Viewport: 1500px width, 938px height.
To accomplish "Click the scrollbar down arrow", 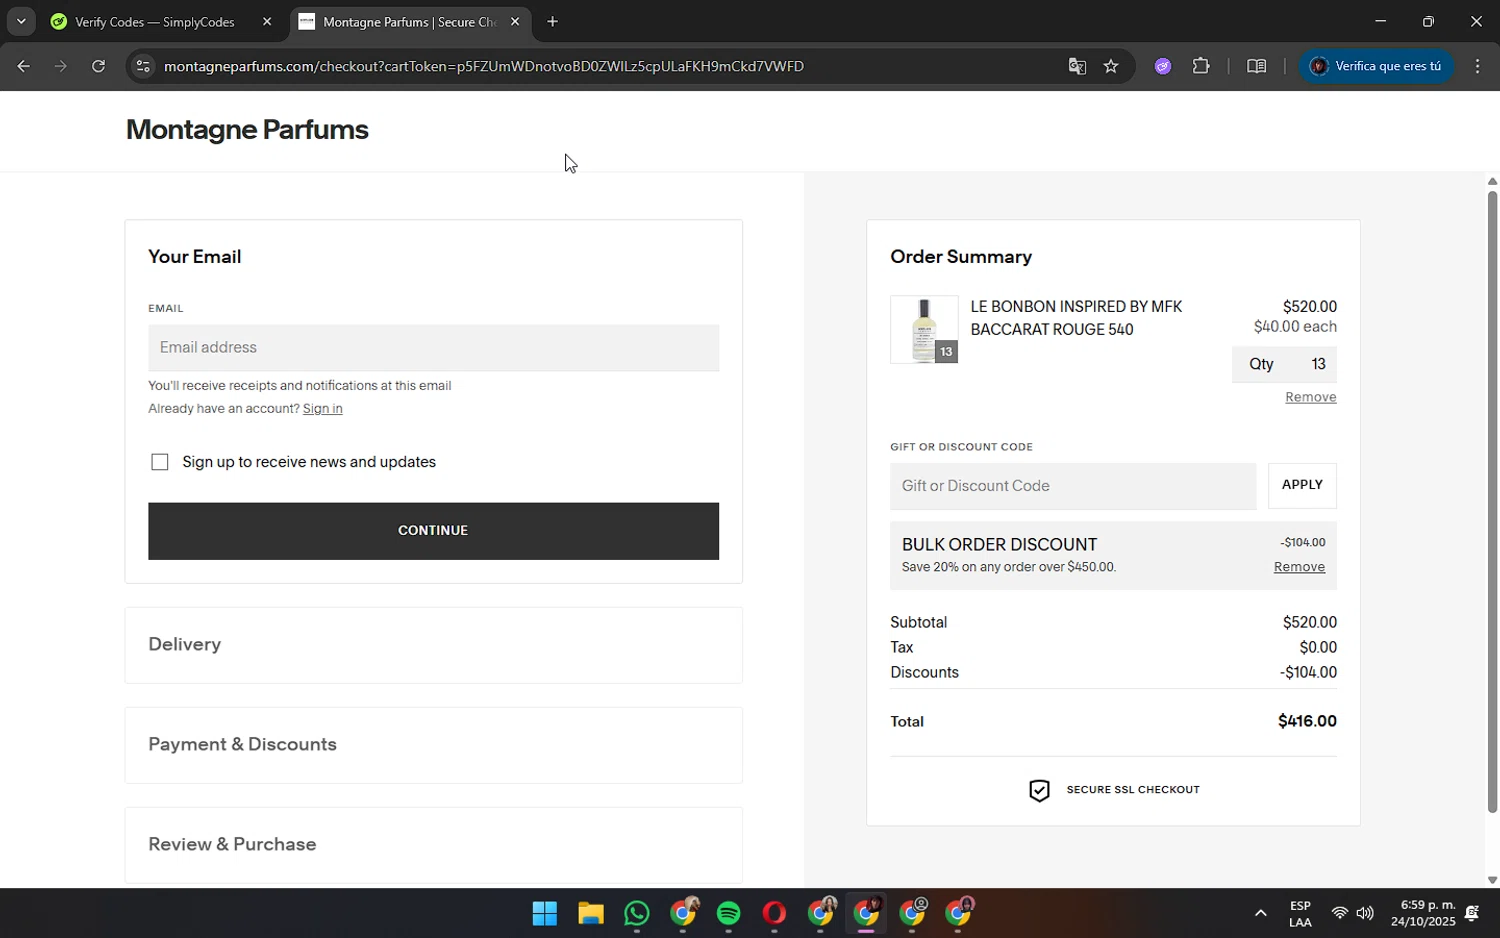I will 1492,881.
